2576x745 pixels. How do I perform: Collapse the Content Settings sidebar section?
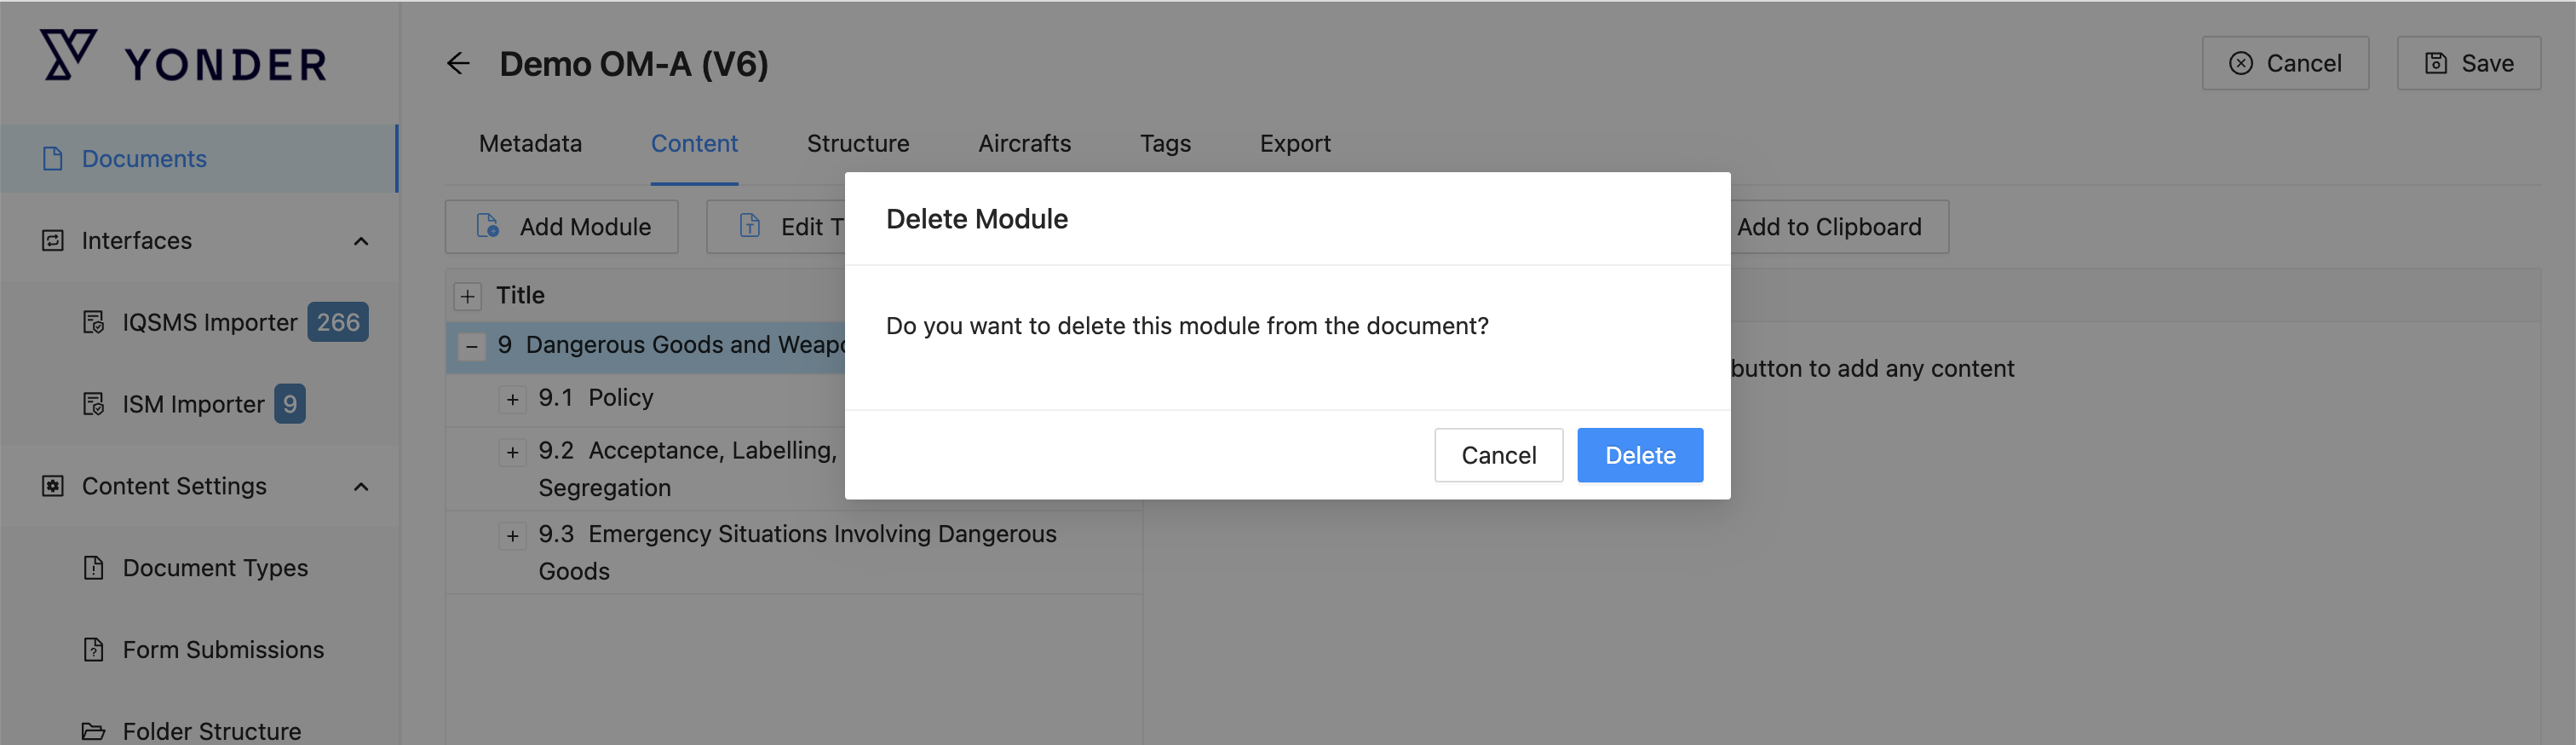click(x=361, y=486)
